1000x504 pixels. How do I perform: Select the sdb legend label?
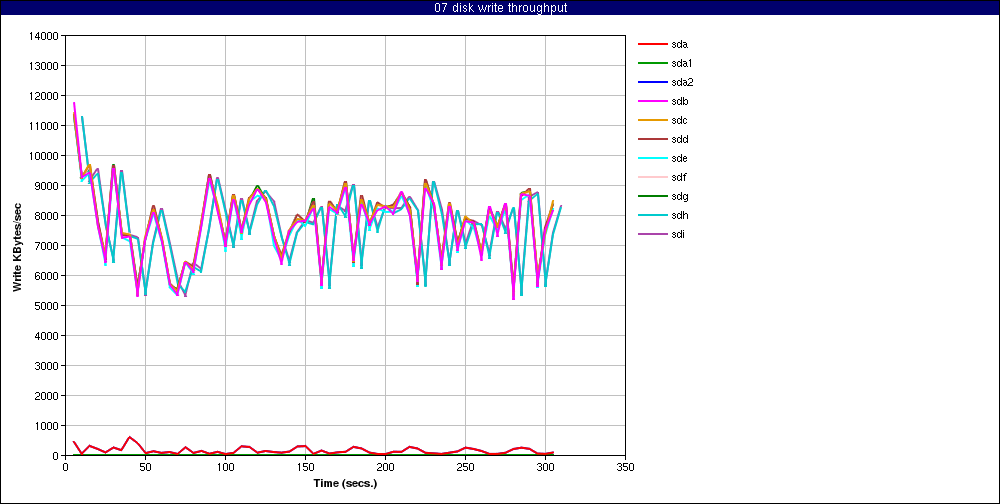click(680, 101)
